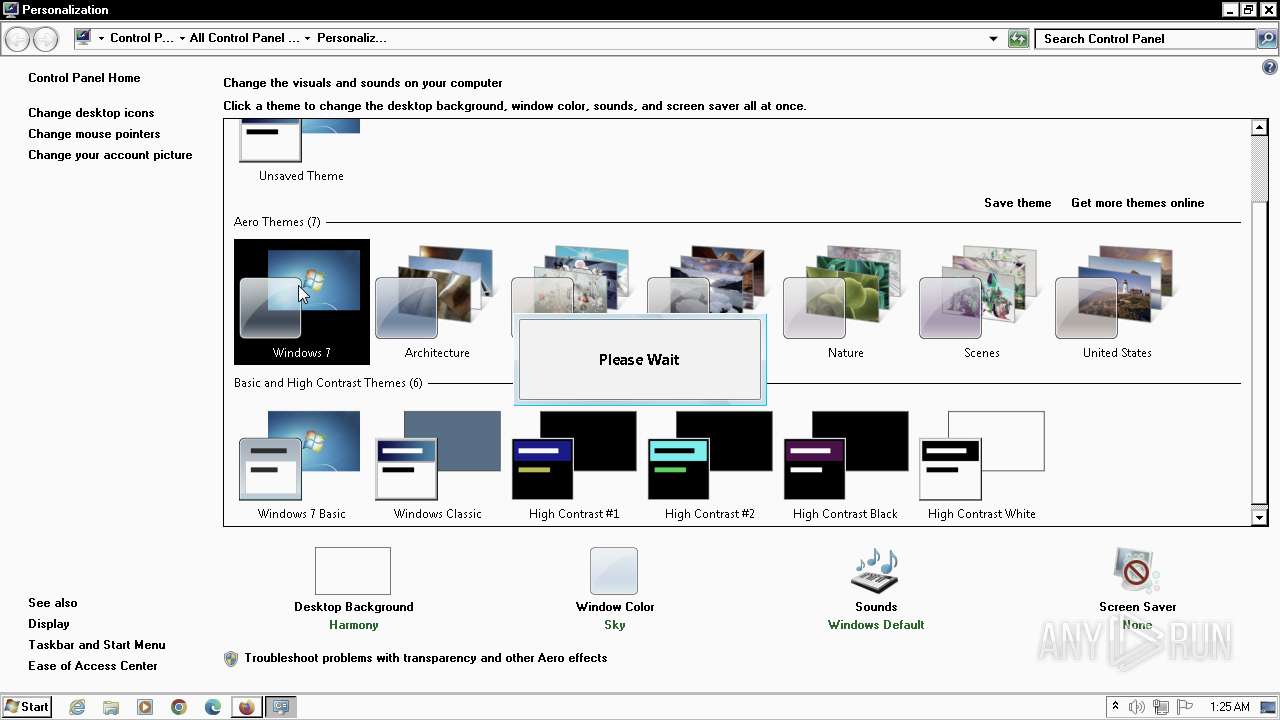1280x720 pixels.
Task: Open the volume speaker tray icon
Action: pyautogui.click(x=1137, y=707)
